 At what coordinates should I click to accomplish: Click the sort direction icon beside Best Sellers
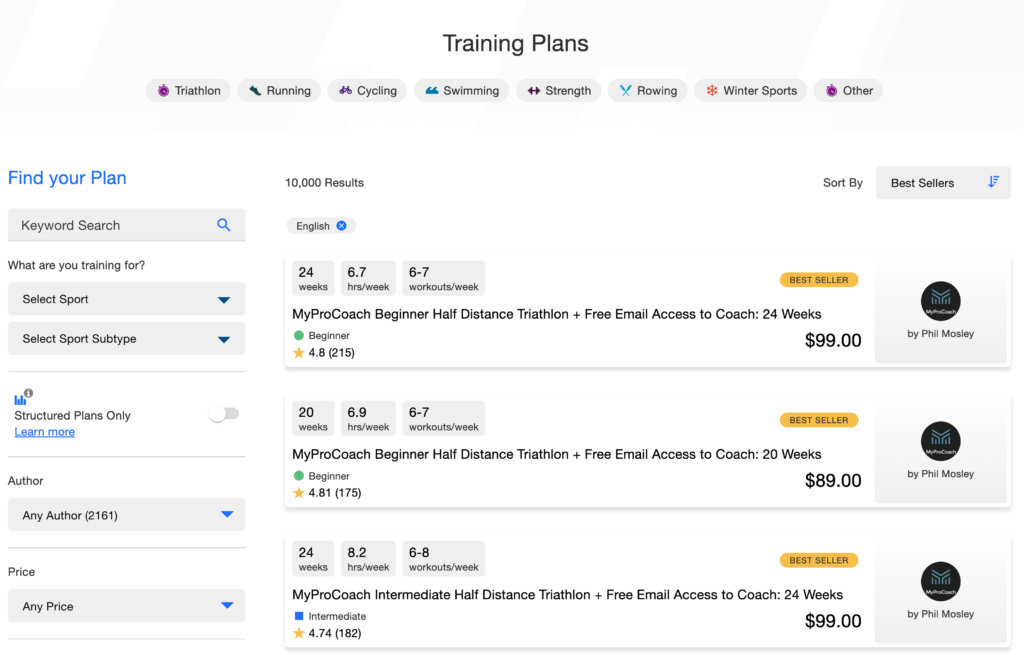coord(993,182)
